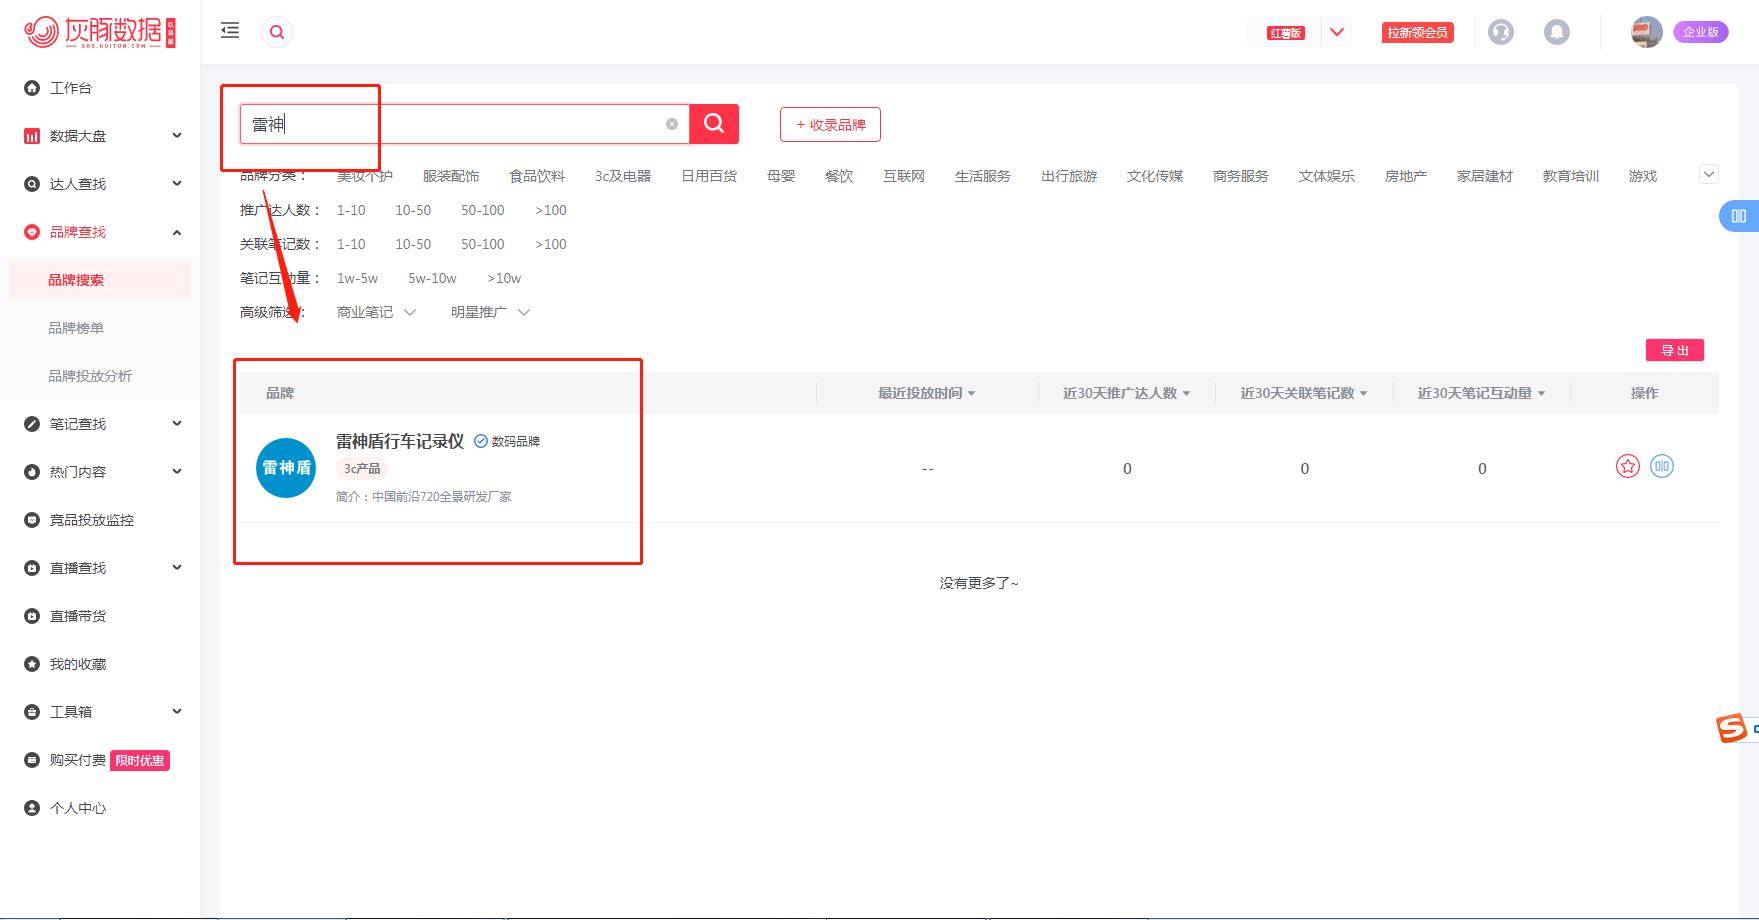Click into the brand search input field
The image size is (1759, 920).
pos(465,124)
